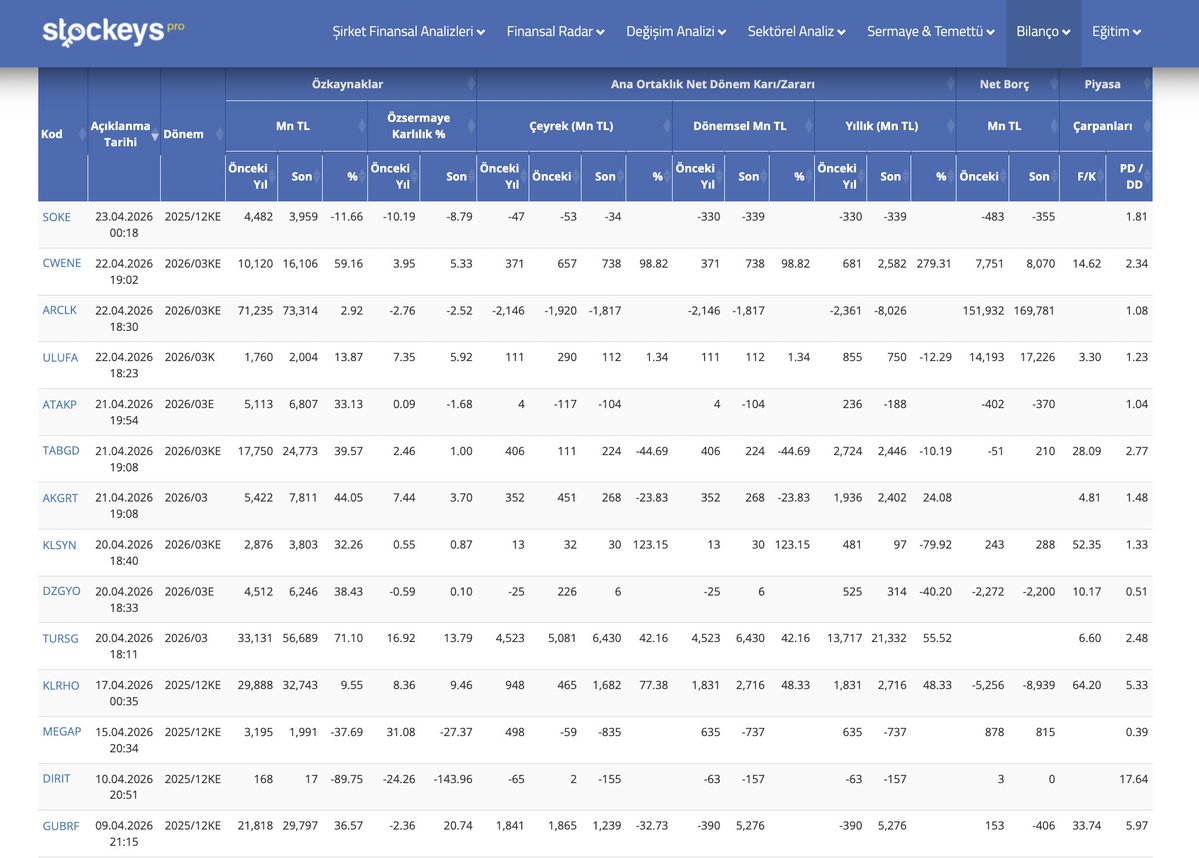This screenshot has width=1199, height=858.
Task: Open the SOKE stock page link
Action: 57,216
